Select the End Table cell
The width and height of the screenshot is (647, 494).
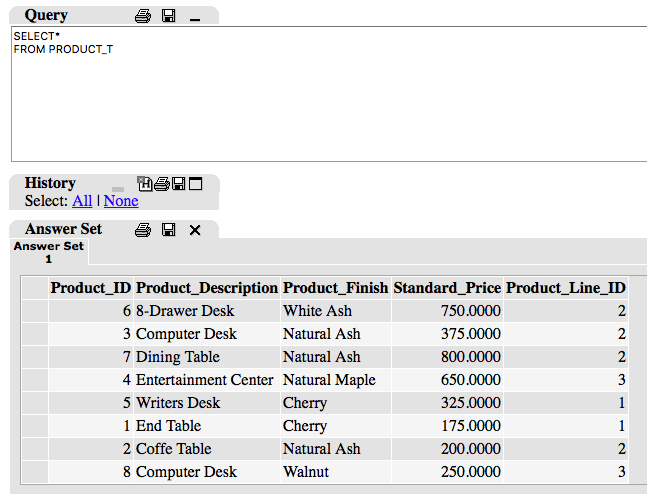[207, 426]
